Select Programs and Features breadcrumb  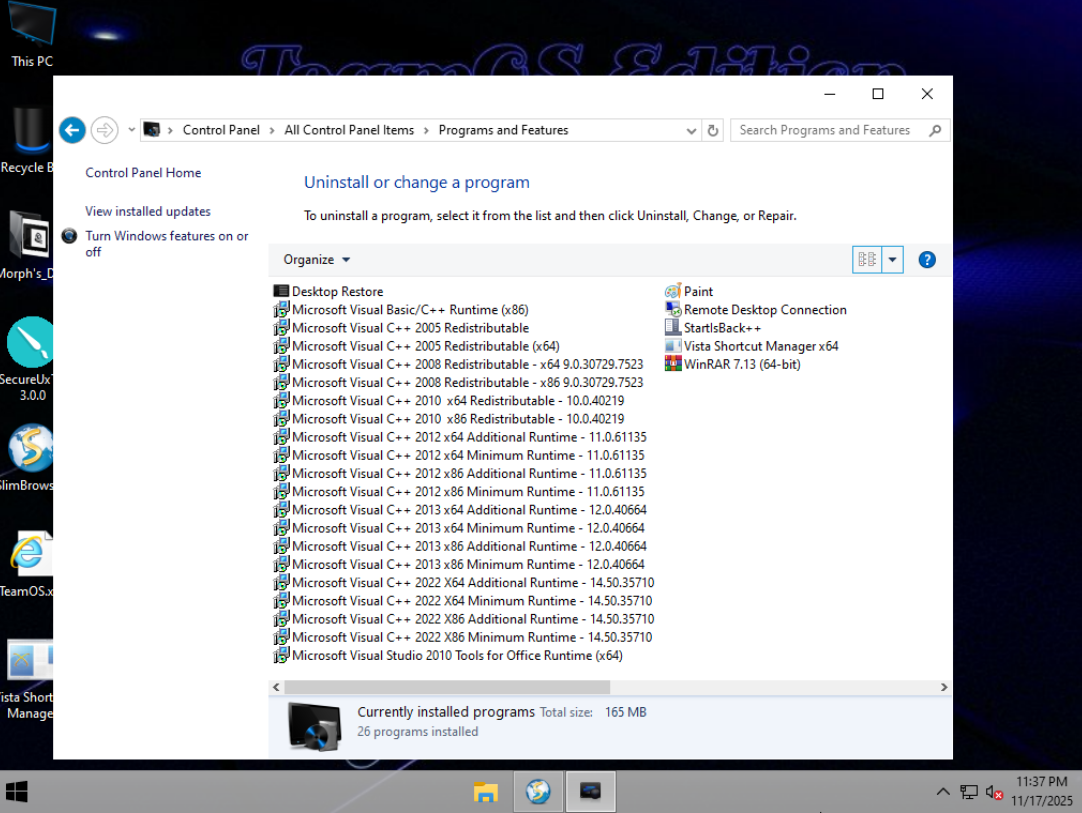tap(503, 130)
